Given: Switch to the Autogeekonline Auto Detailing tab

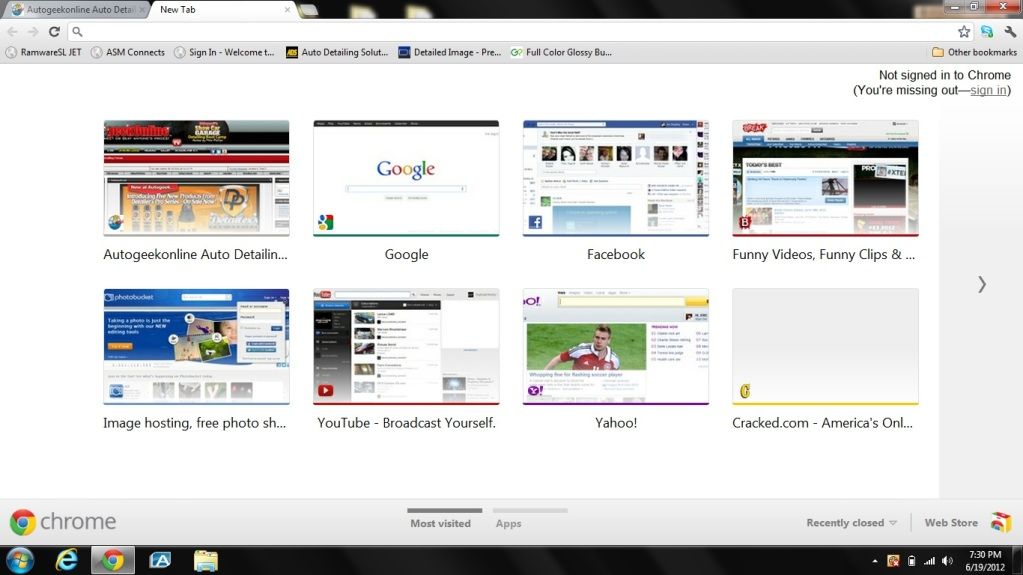Looking at the screenshot, I should pos(78,10).
